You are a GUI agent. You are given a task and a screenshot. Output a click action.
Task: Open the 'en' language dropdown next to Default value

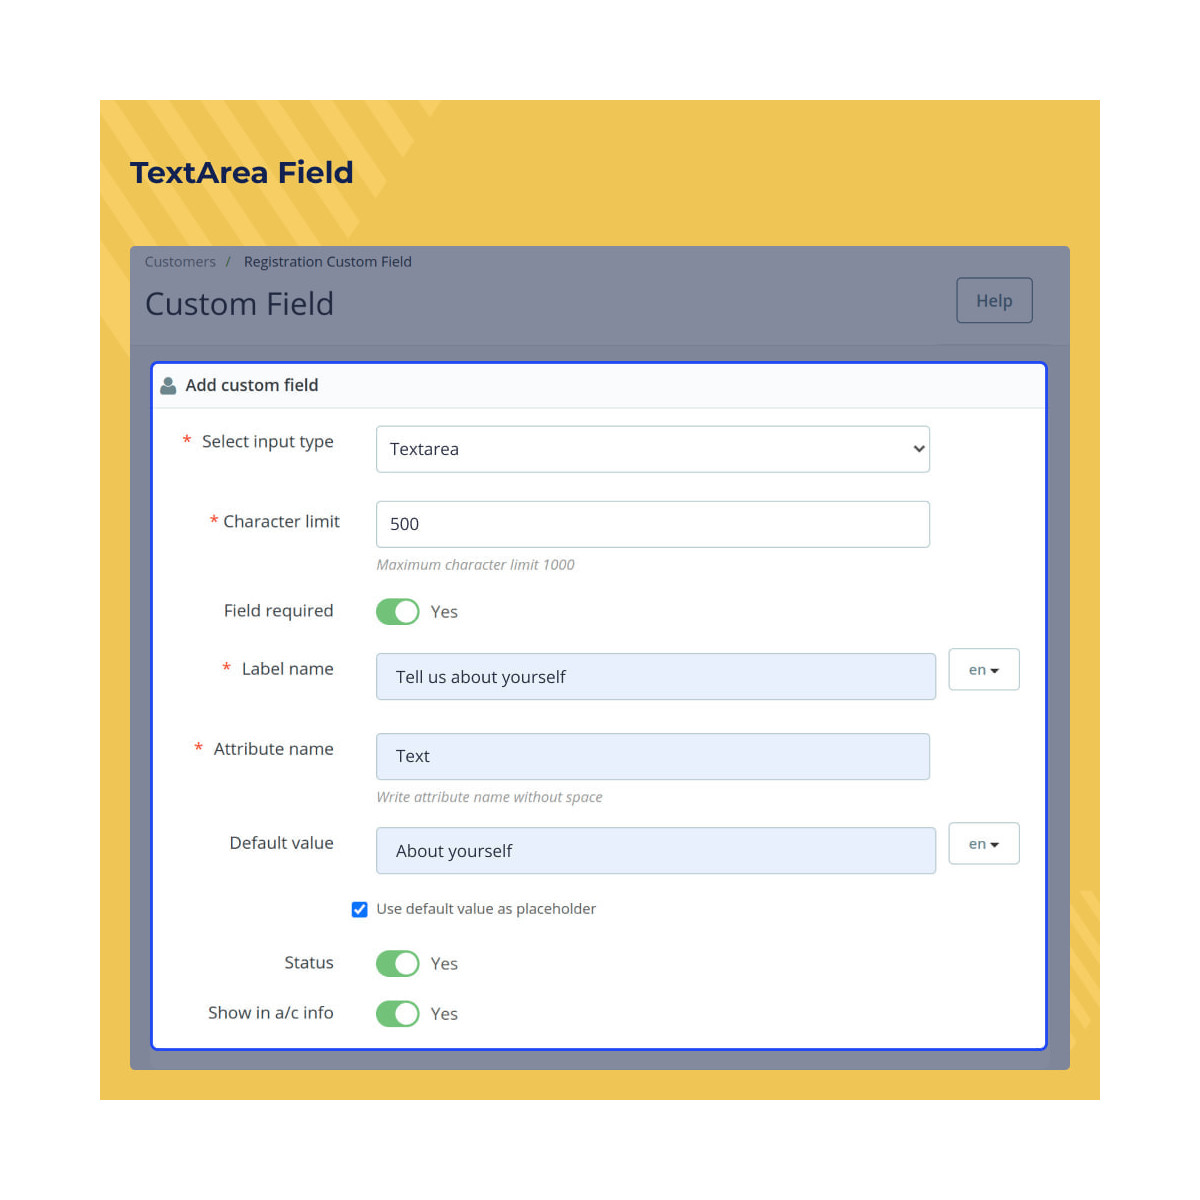click(x=983, y=844)
